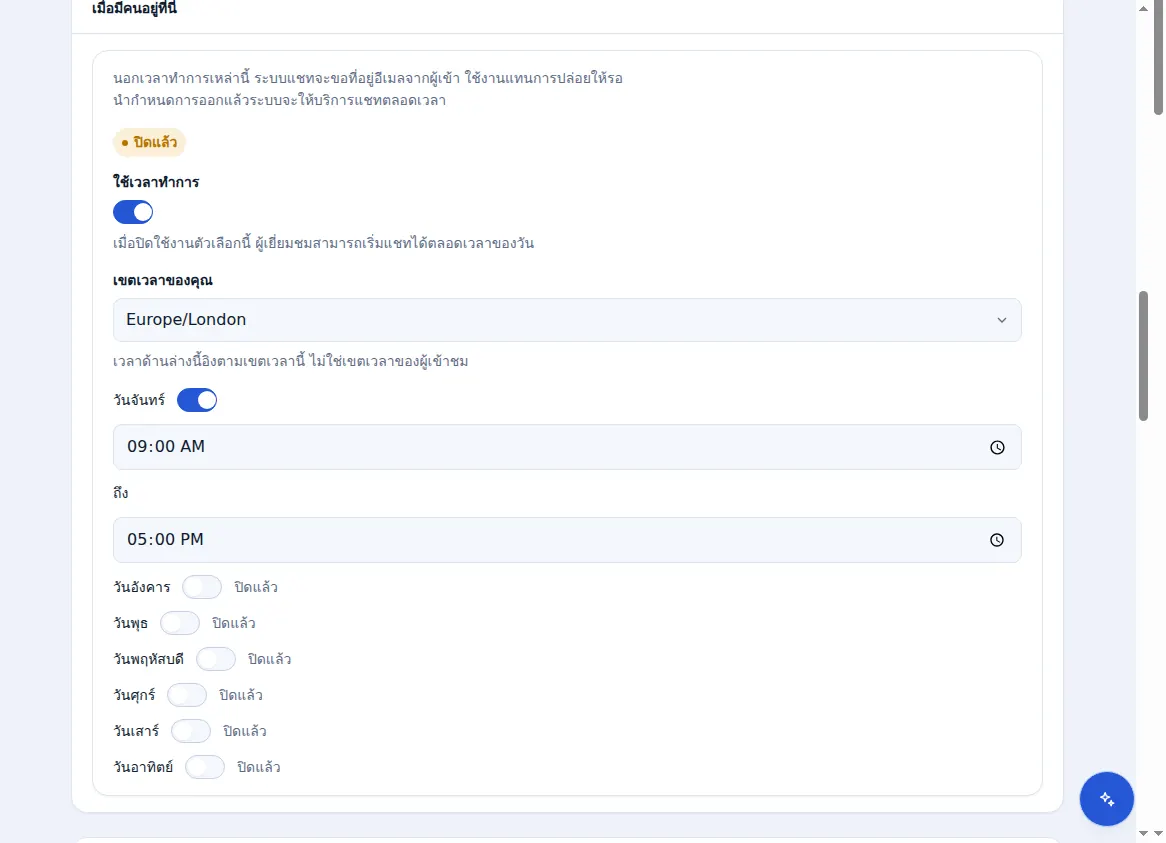Click the ปิดแล้ว label beside วันศุกร์
Viewport: 1166px width, 843px height.
[241, 695]
